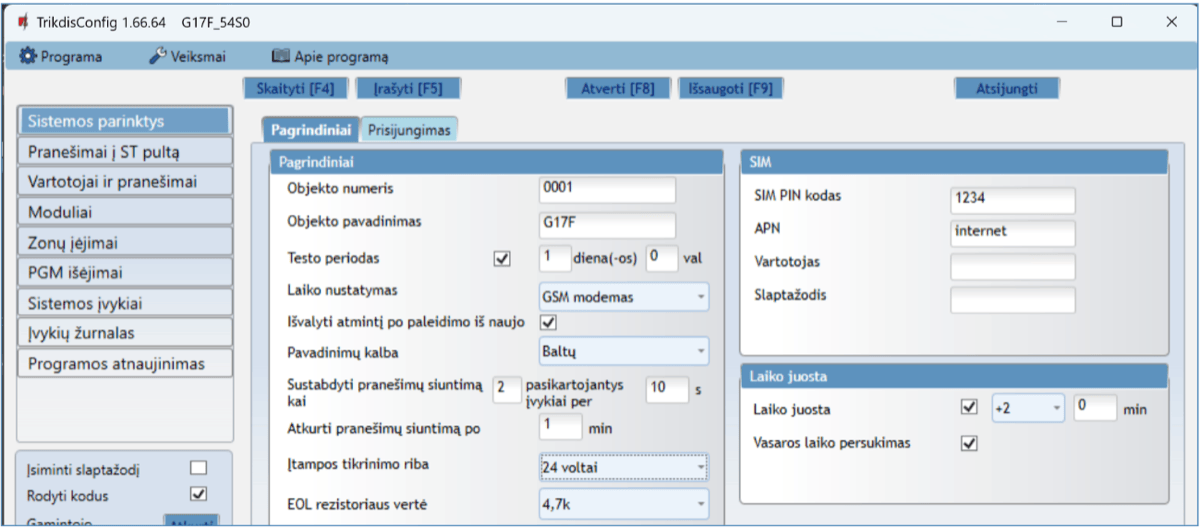Open the Programa gear menu
This screenshot has width=1200, height=529.
(61, 56)
